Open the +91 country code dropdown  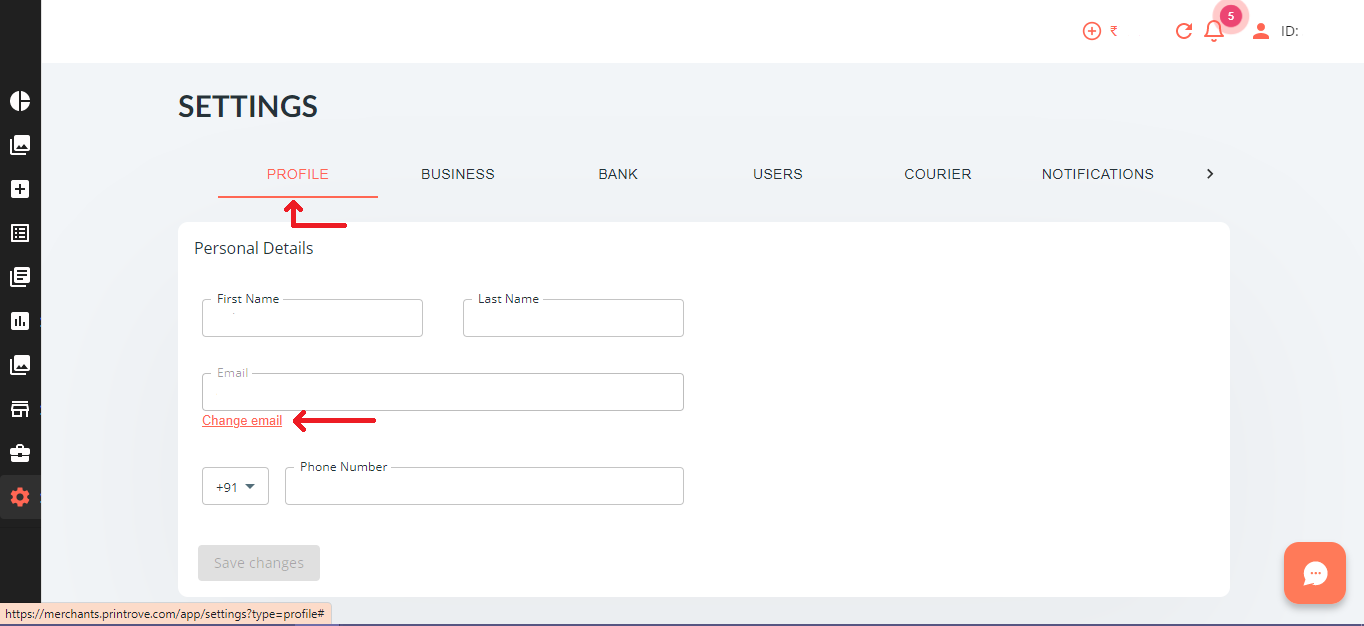tap(235, 486)
